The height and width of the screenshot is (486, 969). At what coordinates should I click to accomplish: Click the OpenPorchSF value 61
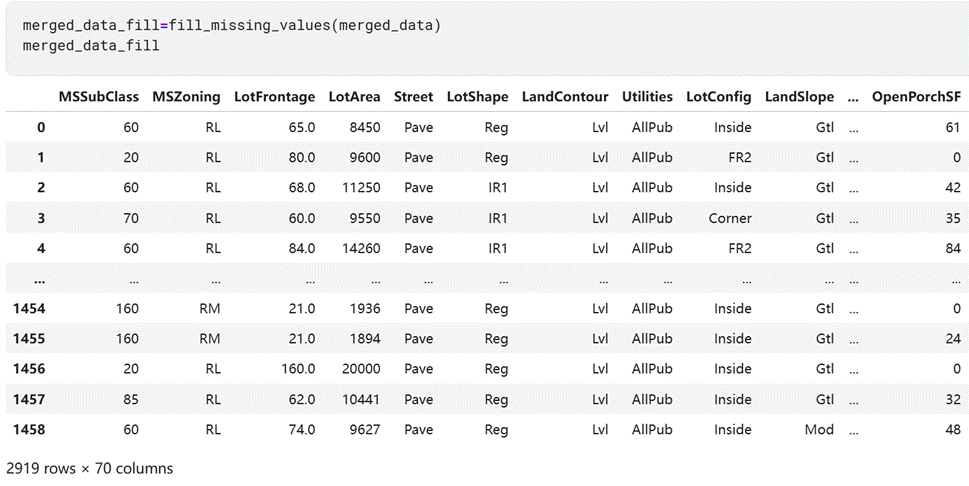pyautogui.click(x=953, y=127)
